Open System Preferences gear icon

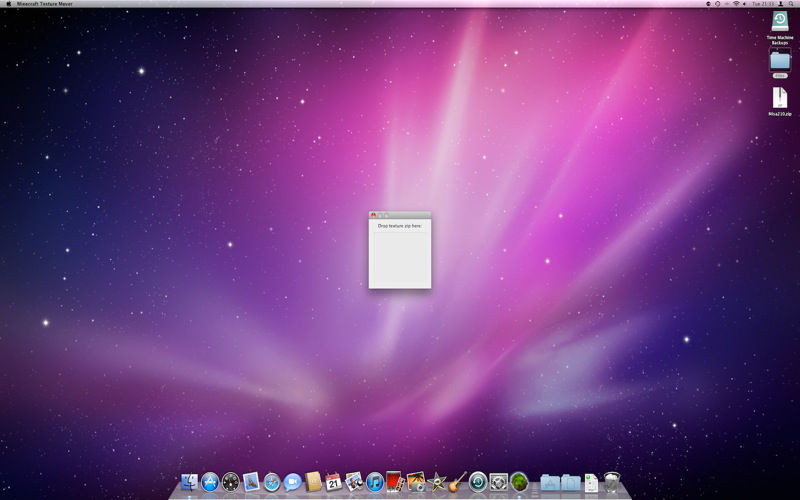click(x=498, y=482)
